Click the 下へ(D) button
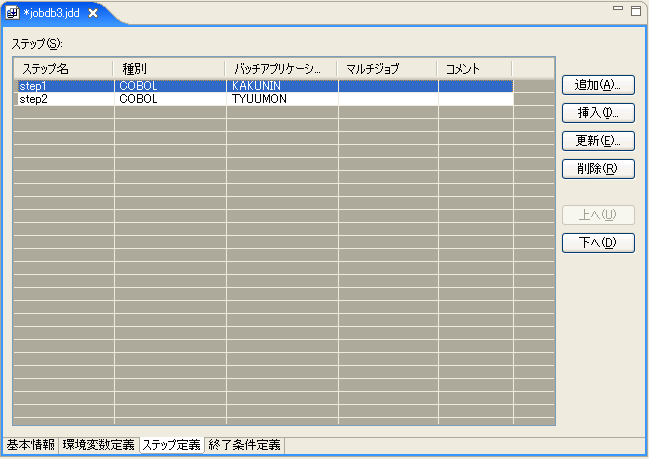 (598, 243)
